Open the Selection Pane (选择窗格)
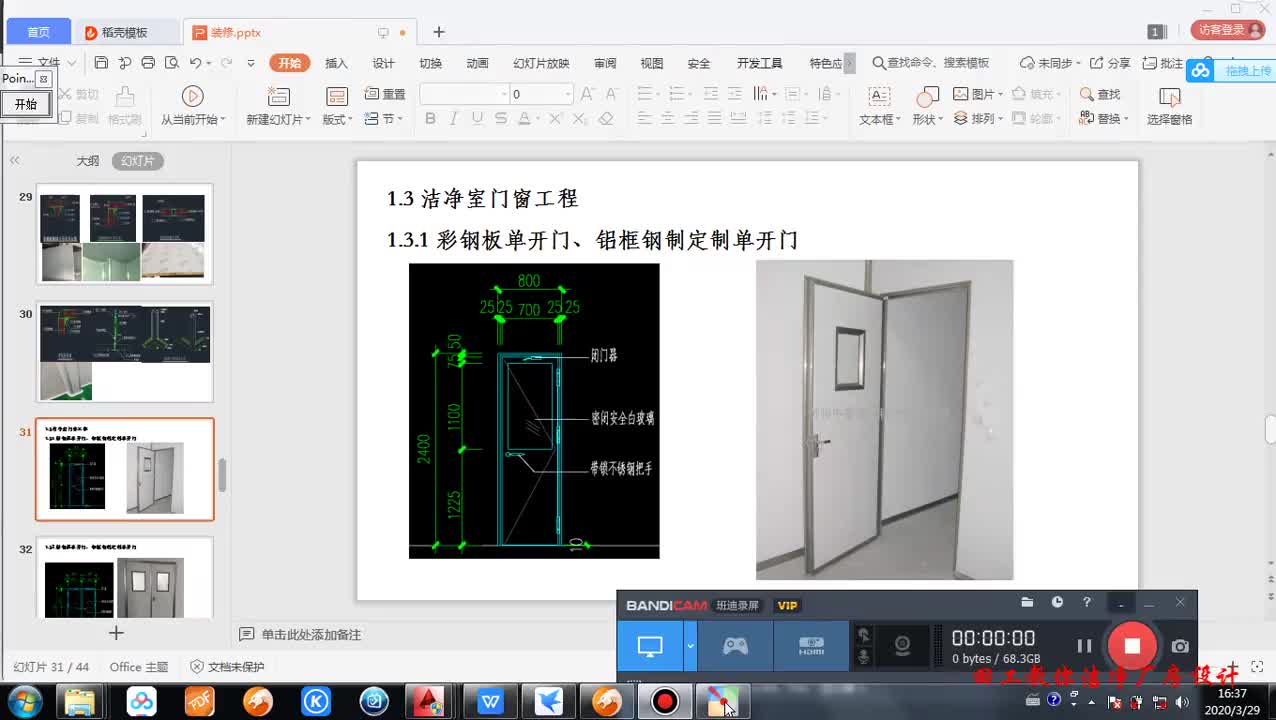This screenshot has height=720, width=1276. [x=1169, y=107]
